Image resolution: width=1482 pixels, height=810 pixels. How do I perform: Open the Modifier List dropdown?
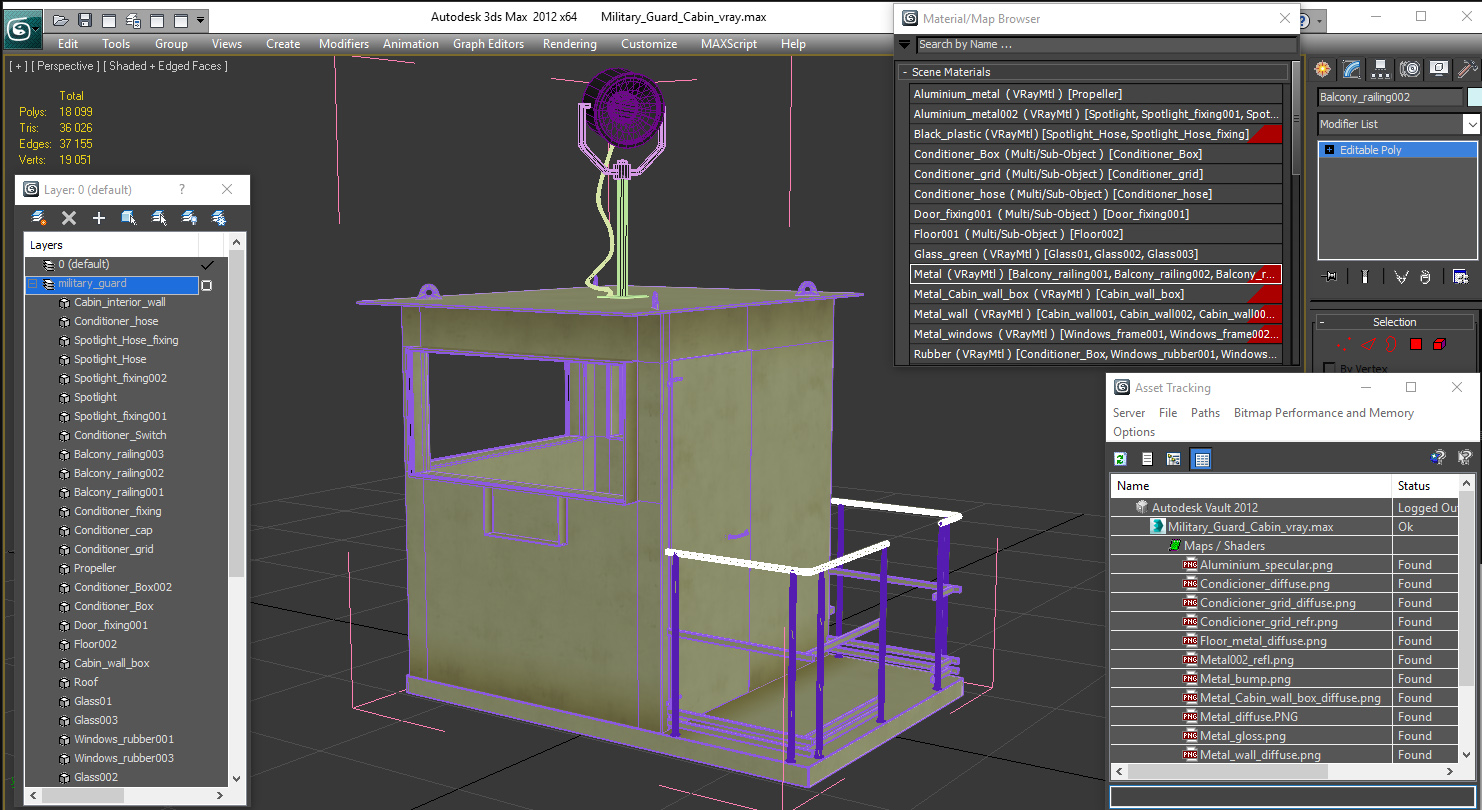(1470, 124)
